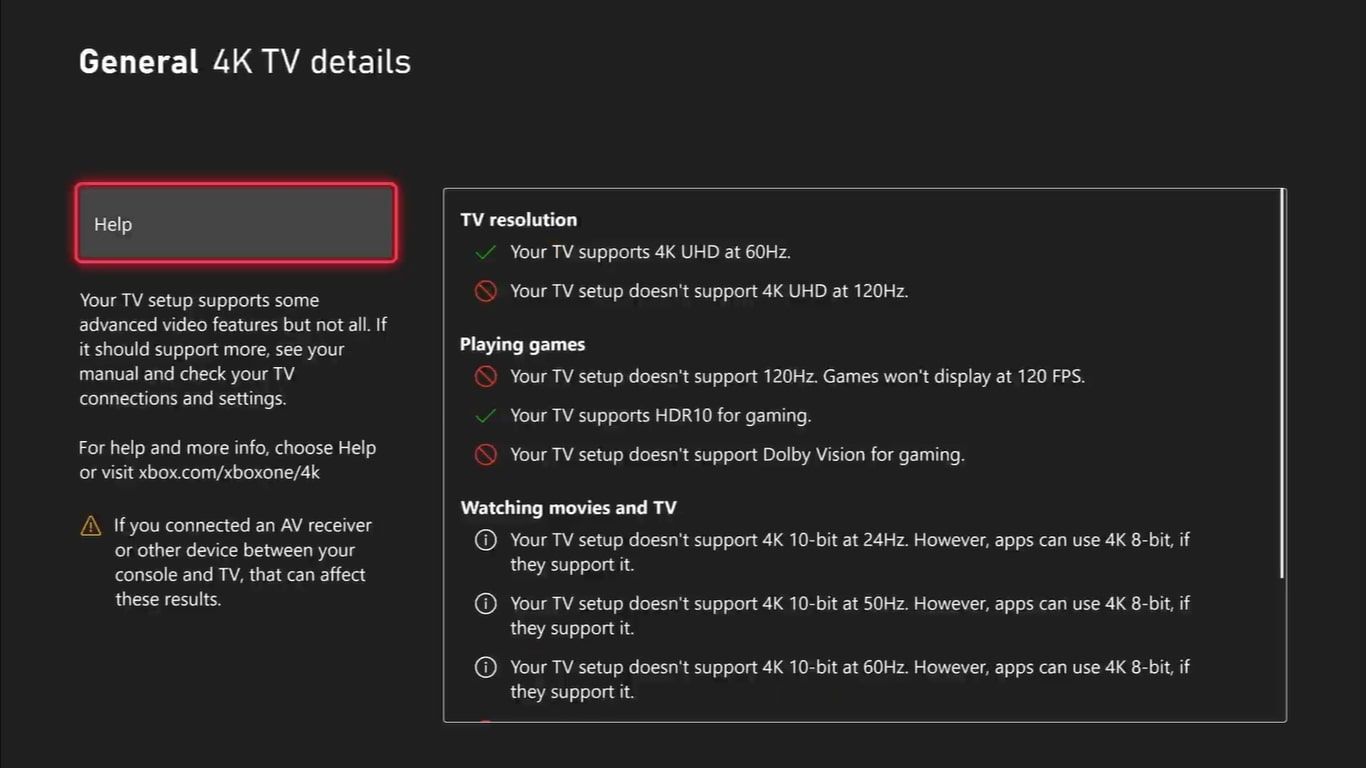This screenshot has height=768, width=1366.
Task: Click the Playing games section heading
Action: (522, 343)
